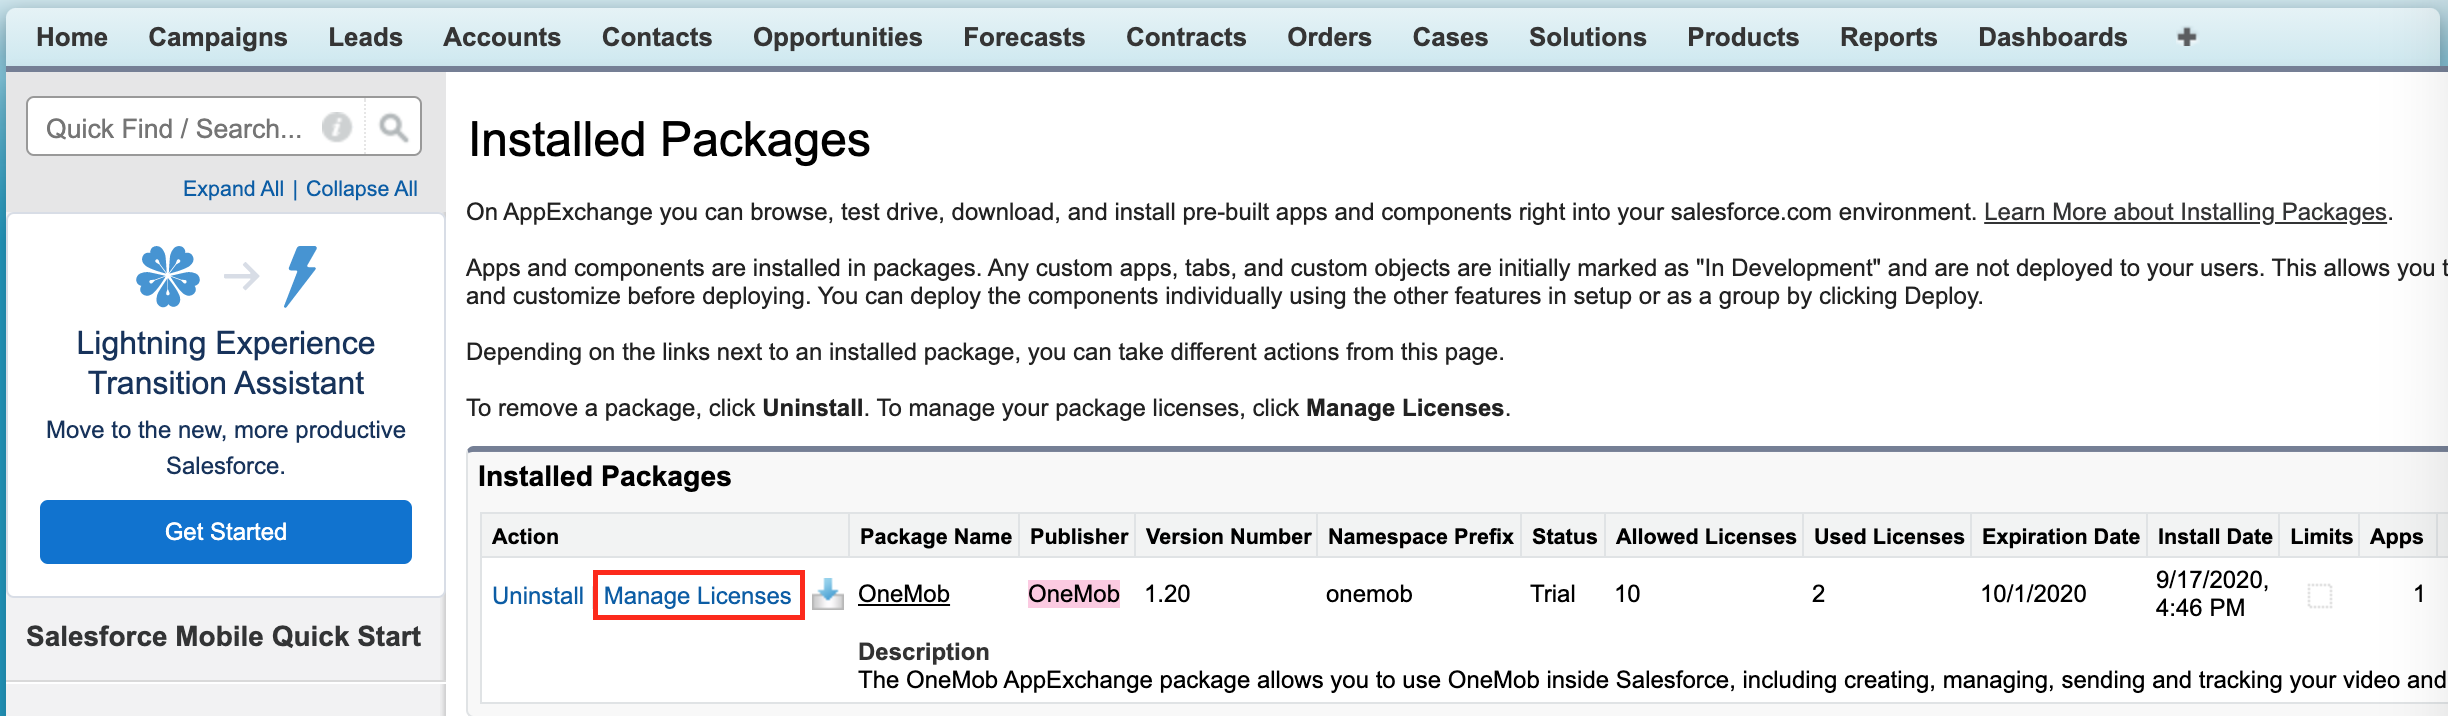Screen dimensions: 2448x716
Task: Select the Products tab
Action: pos(1743,37)
